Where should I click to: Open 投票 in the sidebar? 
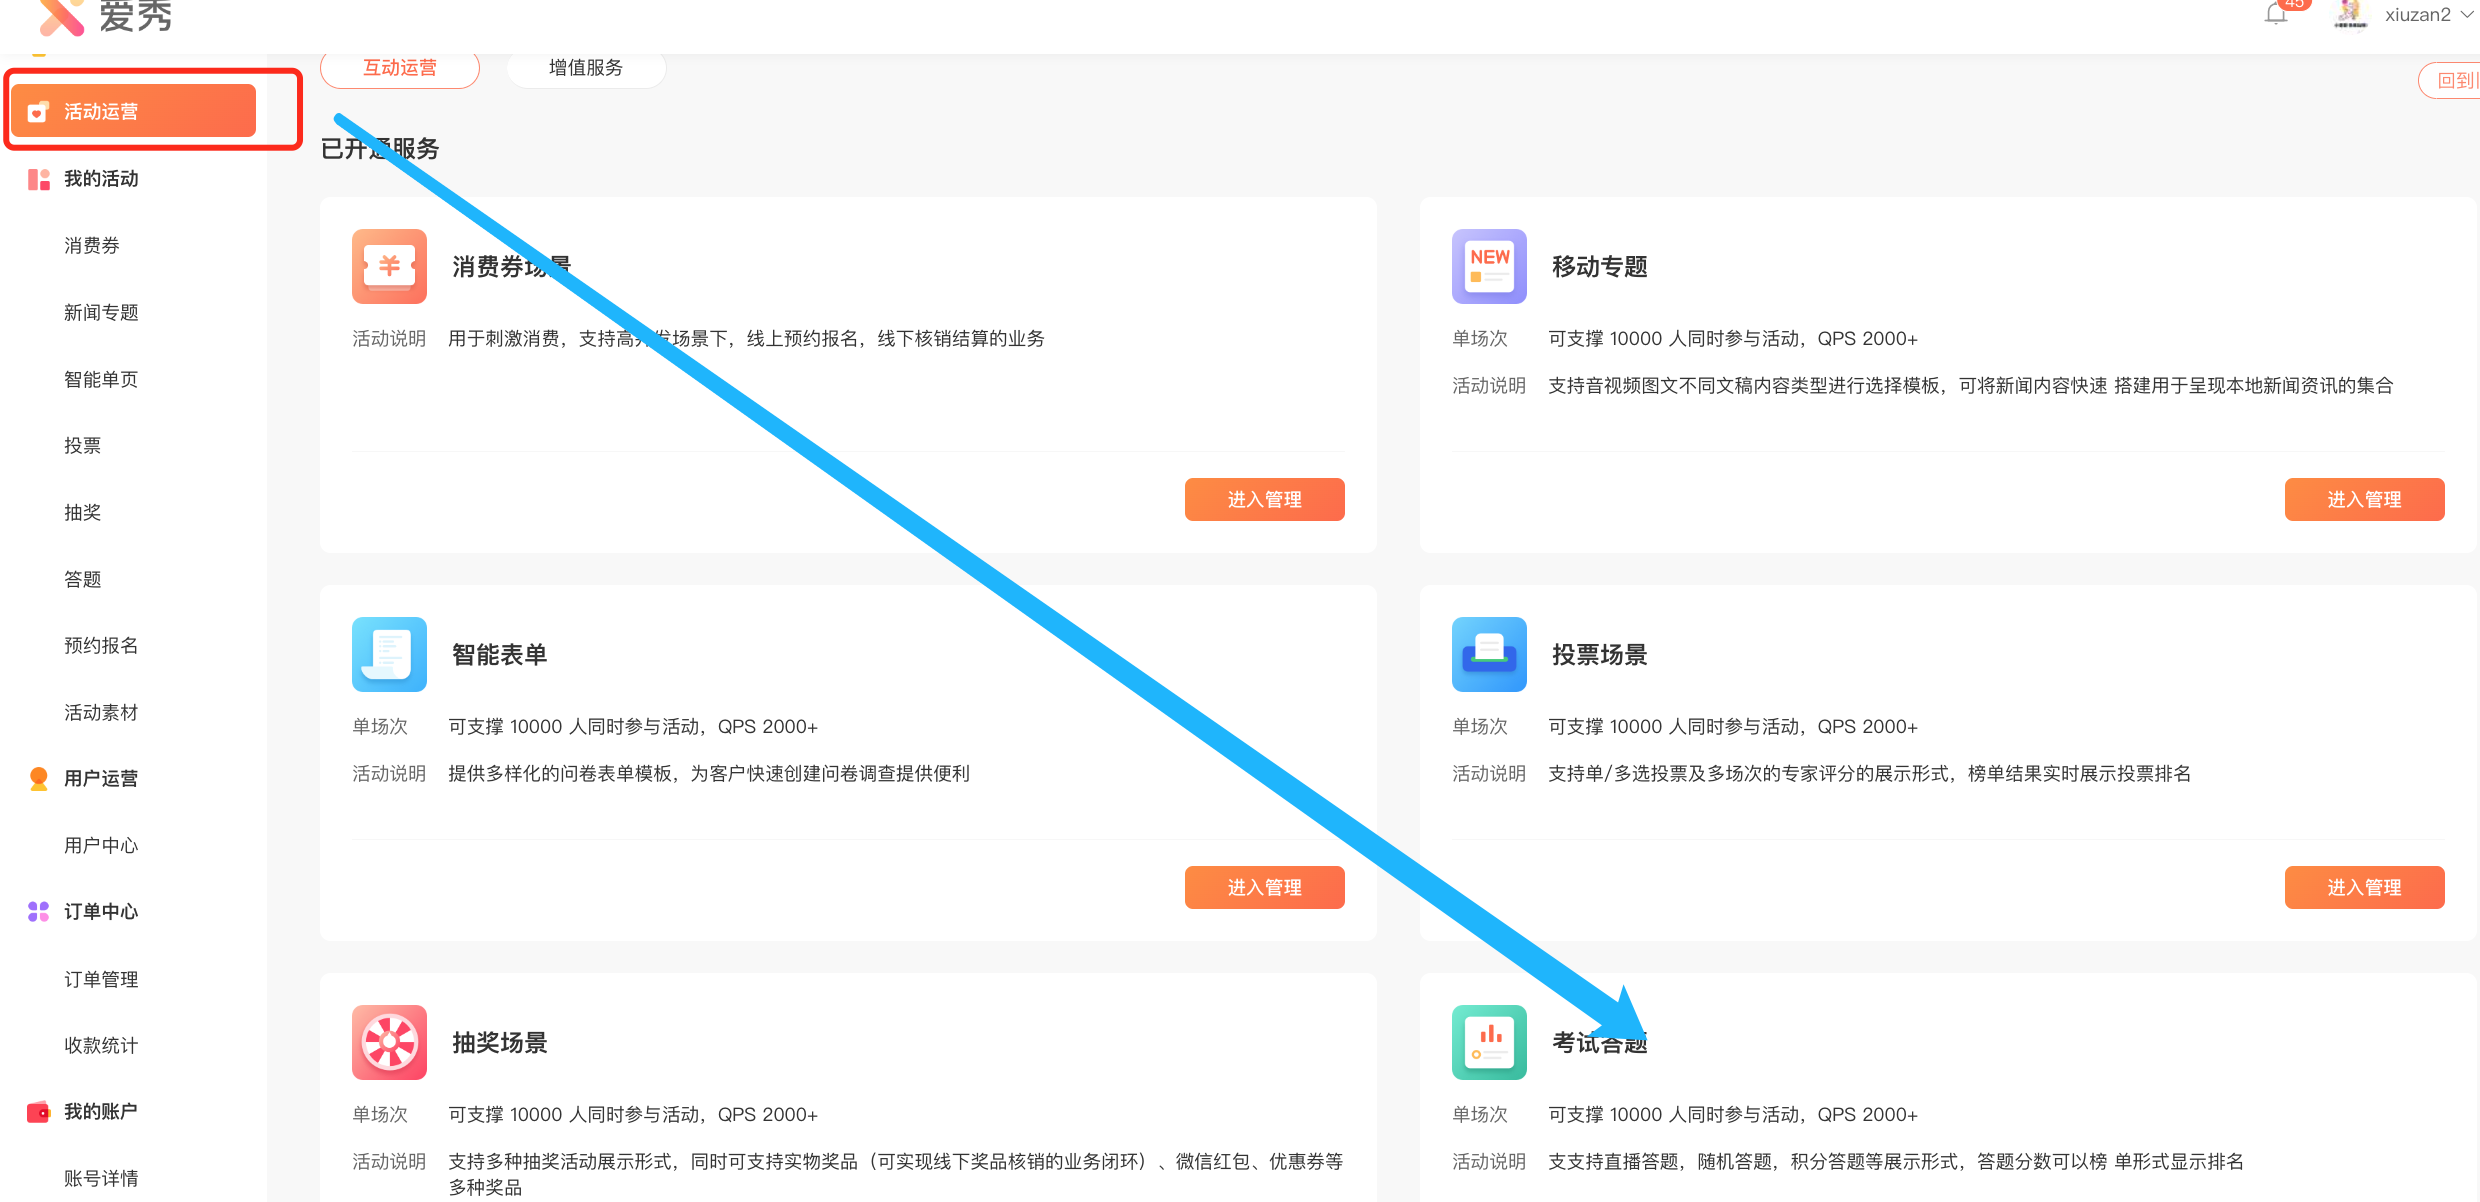(82, 446)
